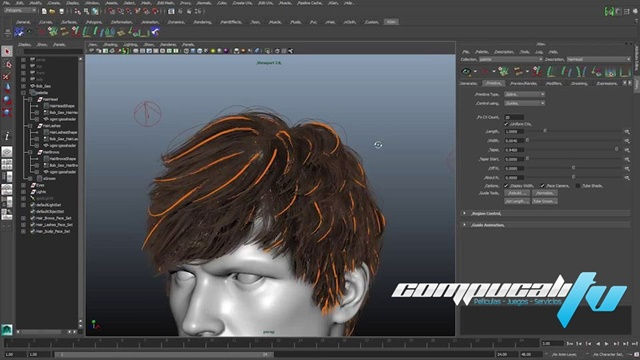
Task: Activate the Paint Selection tool
Action: (x=7, y=76)
